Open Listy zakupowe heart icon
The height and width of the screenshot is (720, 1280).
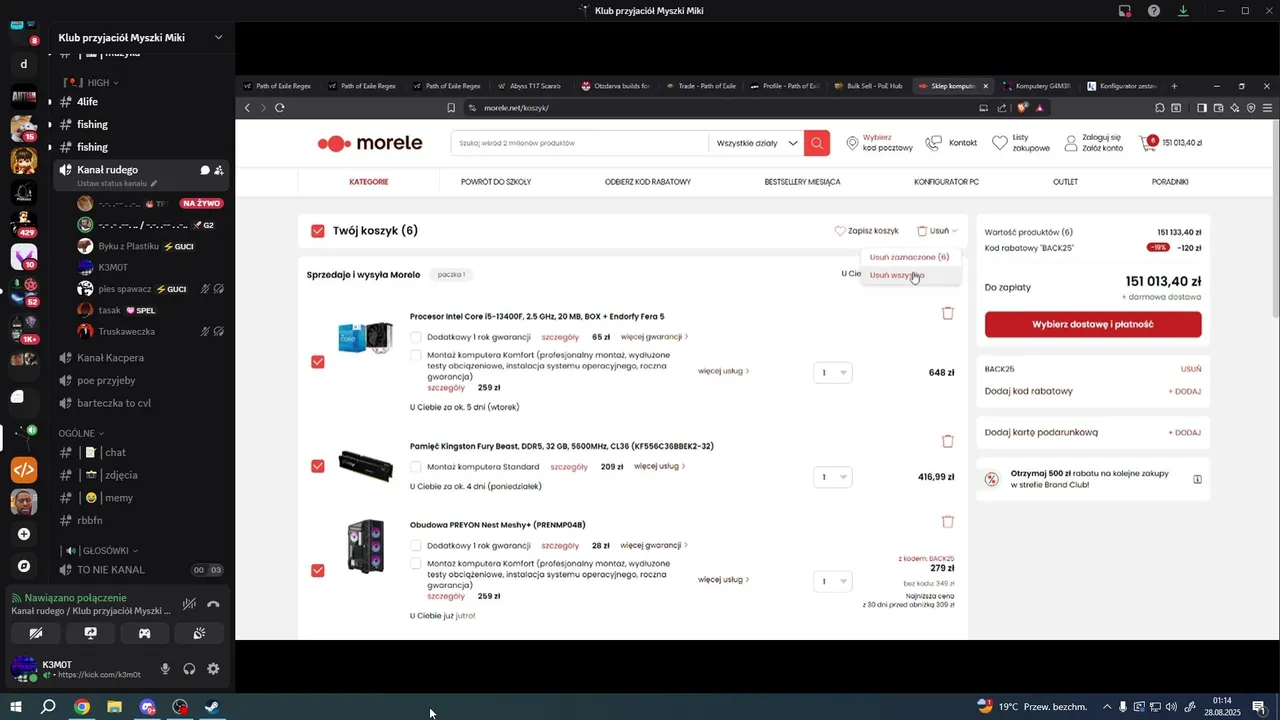coord(1000,143)
